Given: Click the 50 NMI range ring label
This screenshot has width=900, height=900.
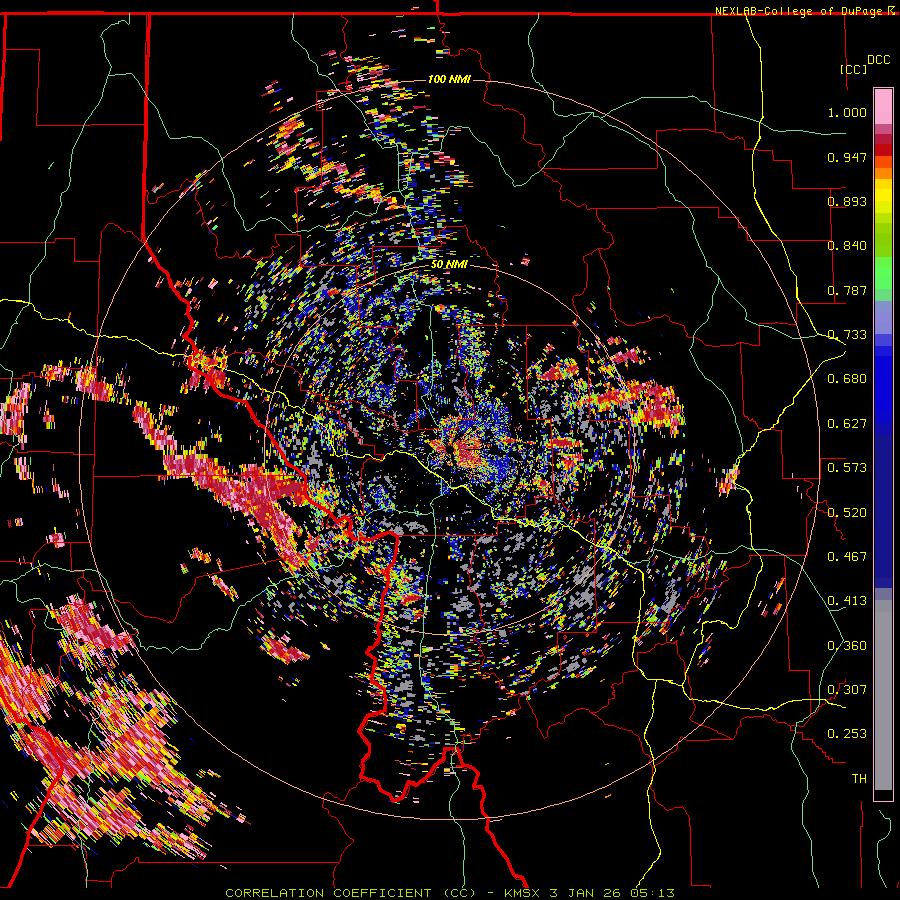Looking at the screenshot, I should point(449,265).
